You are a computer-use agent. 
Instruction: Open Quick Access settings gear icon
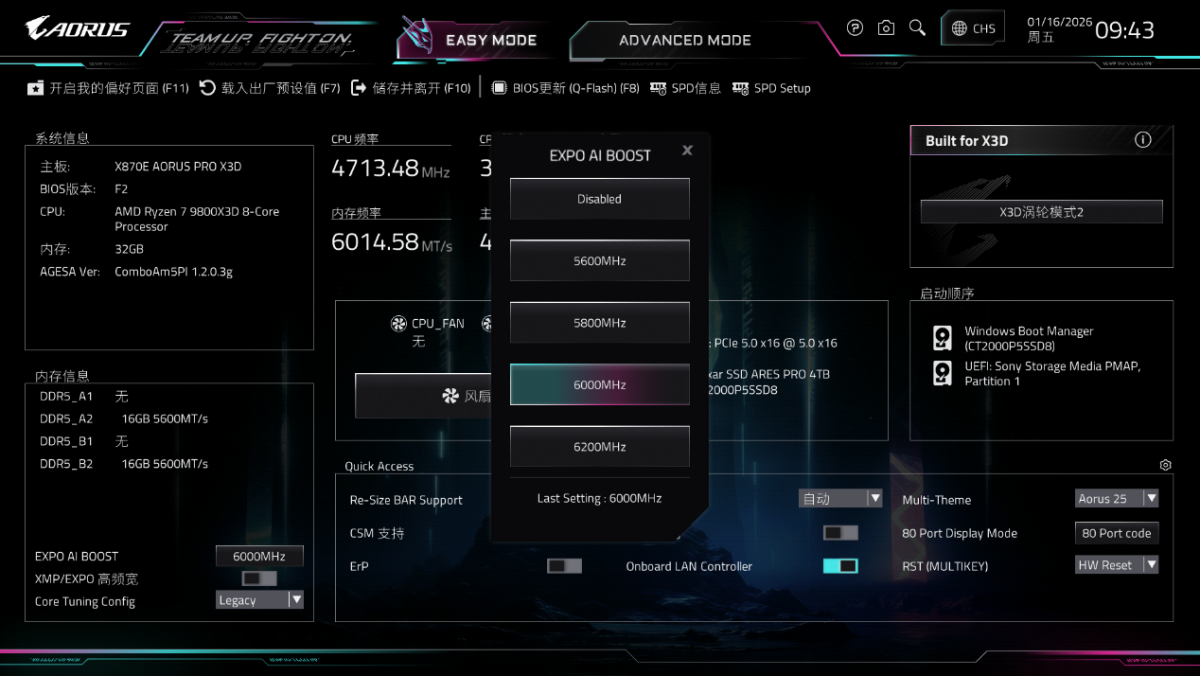coord(1165,465)
